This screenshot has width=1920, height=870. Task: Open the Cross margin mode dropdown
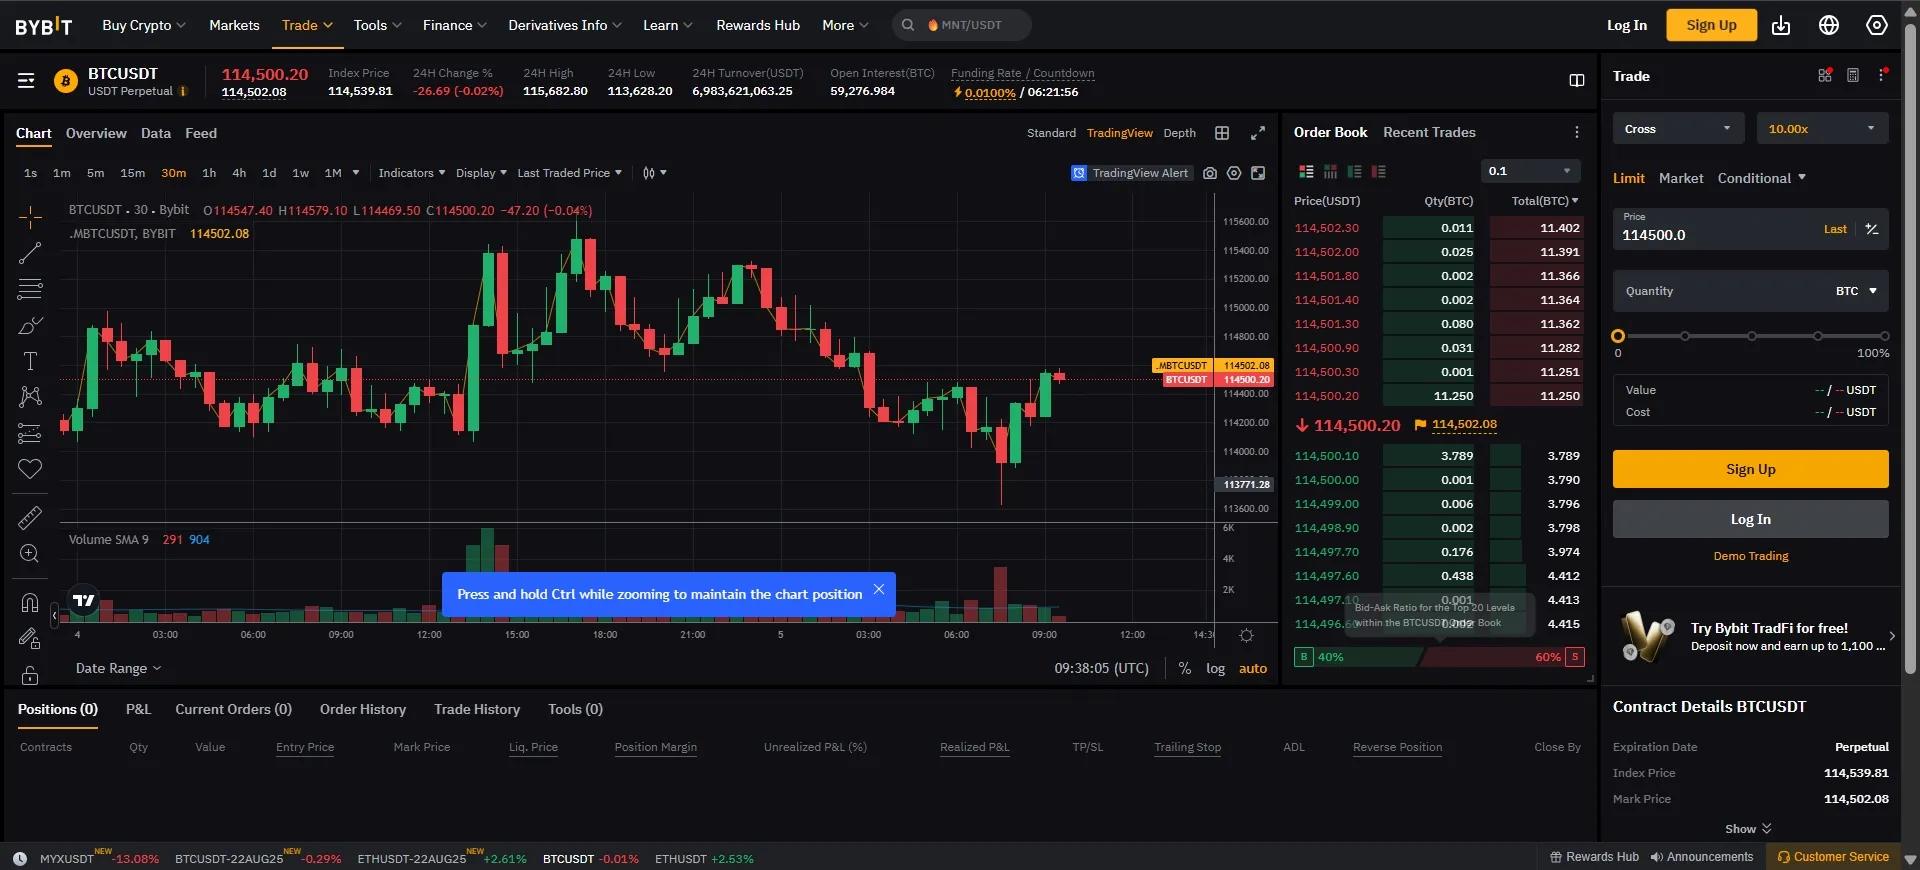1678,128
